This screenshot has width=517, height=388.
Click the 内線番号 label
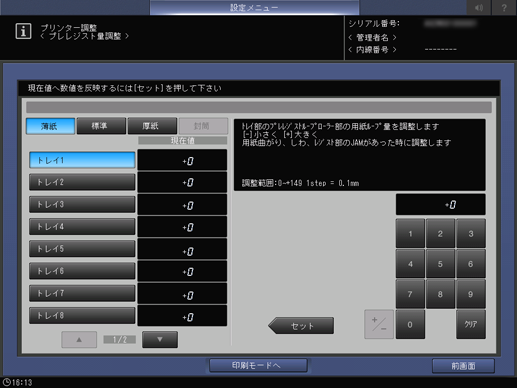pos(372,50)
